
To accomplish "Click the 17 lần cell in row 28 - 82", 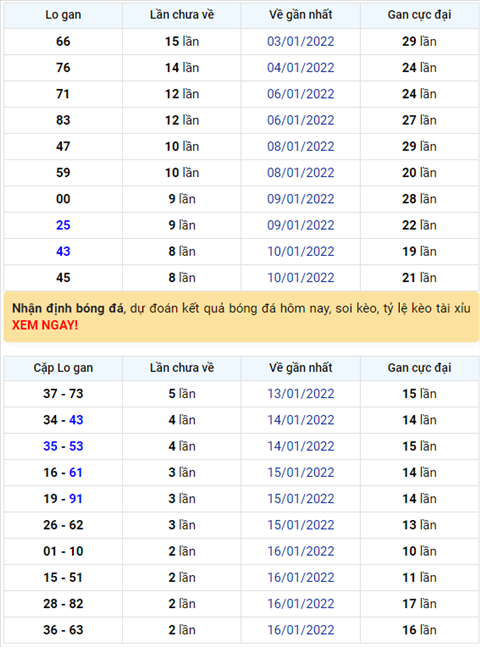I will (x=419, y=604).
